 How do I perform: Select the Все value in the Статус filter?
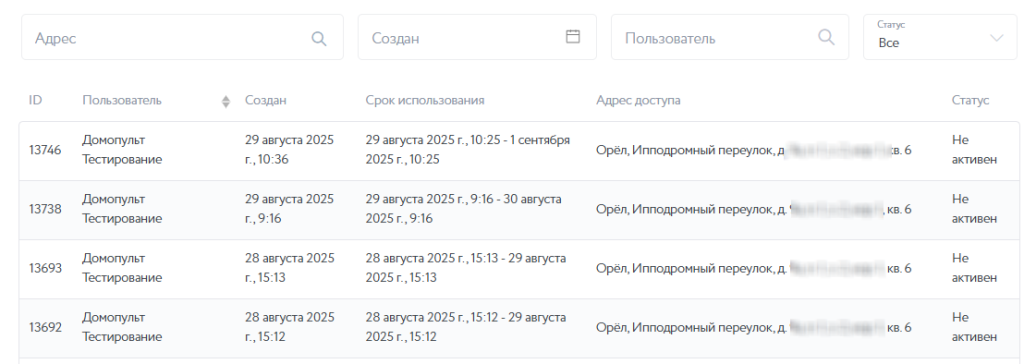coord(889,43)
